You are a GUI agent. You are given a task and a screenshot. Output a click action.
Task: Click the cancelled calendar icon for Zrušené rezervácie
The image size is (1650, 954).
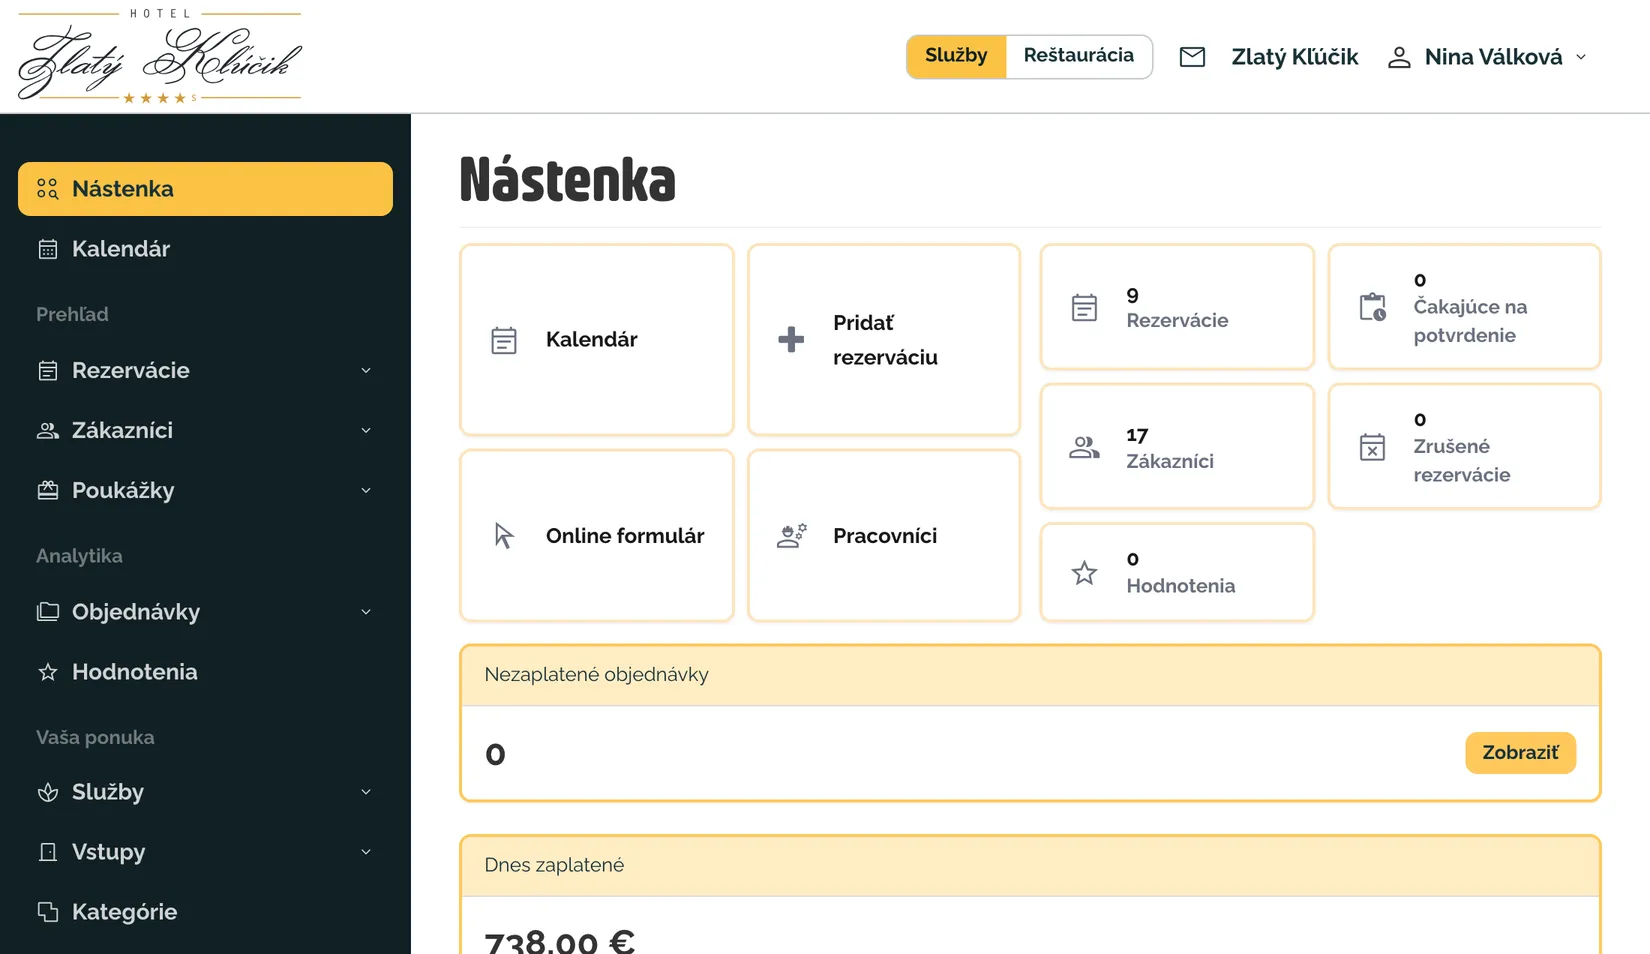pos(1373,447)
